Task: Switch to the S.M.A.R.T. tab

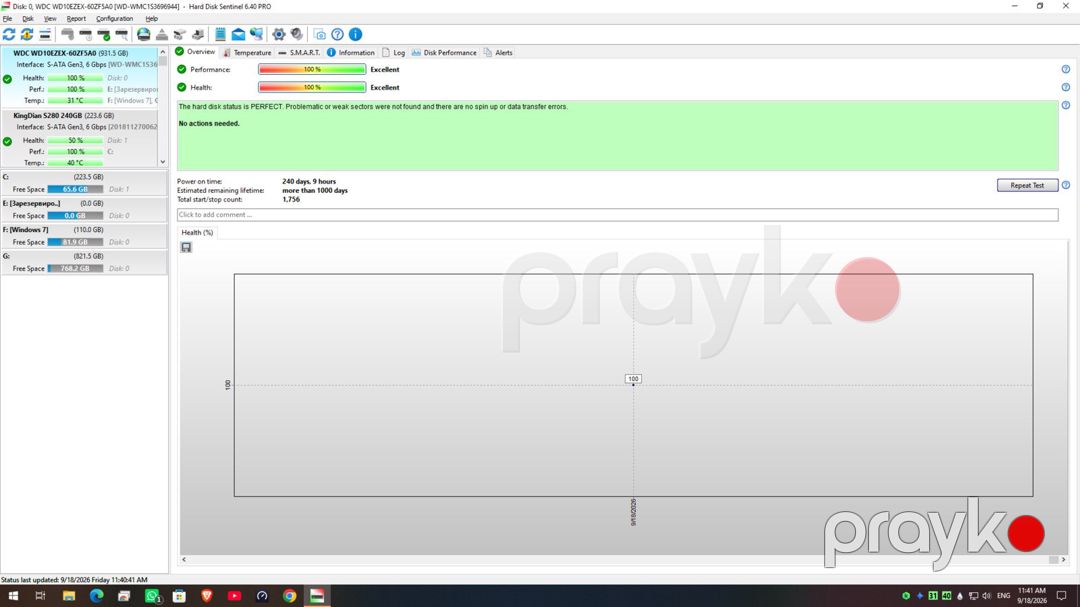Action: (299, 52)
